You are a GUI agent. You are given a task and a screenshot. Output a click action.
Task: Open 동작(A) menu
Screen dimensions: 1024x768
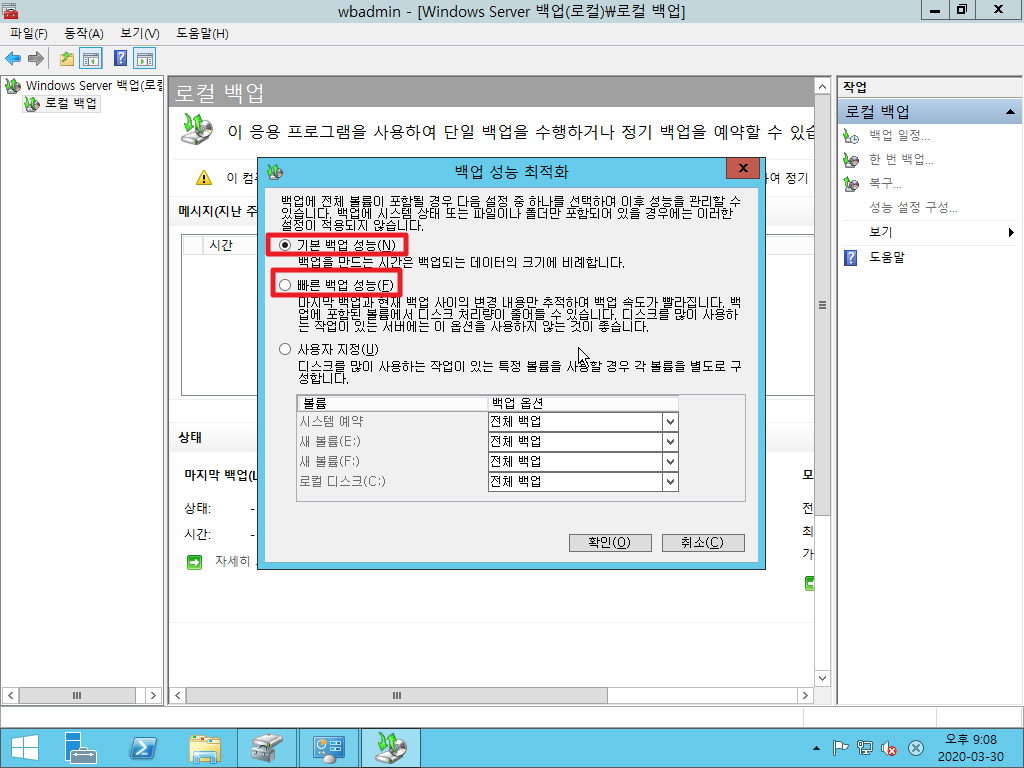84,33
